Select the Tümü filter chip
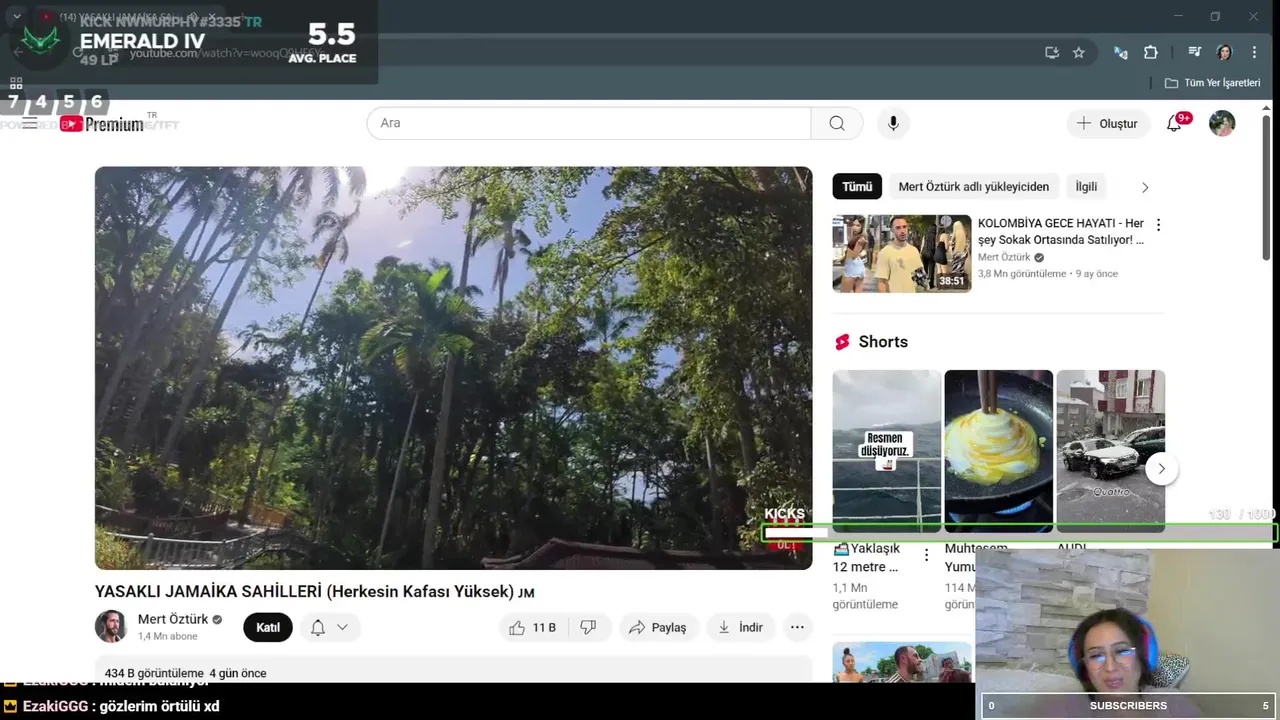This screenshot has width=1280, height=720. pyautogui.click(x=857, y=187)
